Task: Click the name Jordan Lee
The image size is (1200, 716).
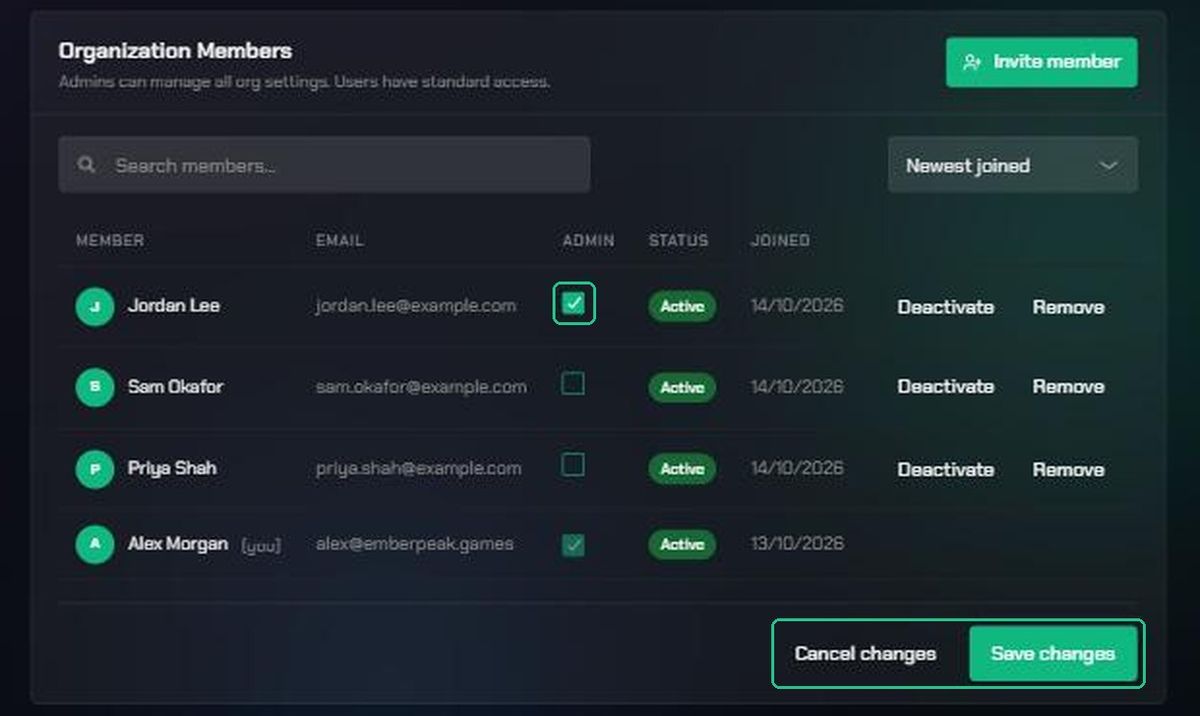Action: (174, 306)
